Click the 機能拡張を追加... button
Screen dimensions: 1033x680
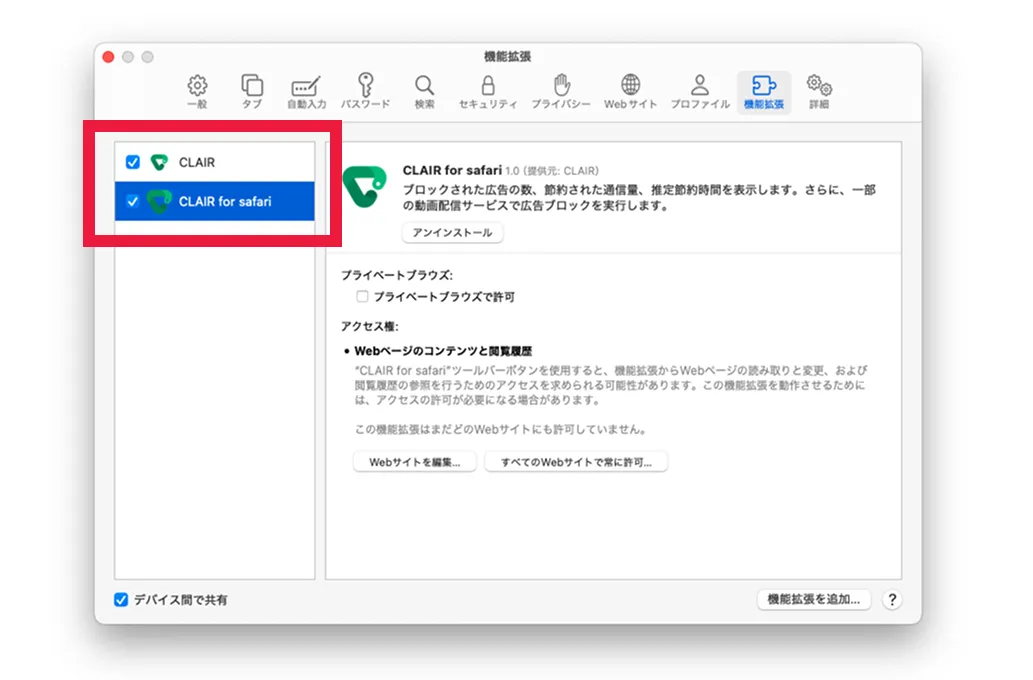coord(814,600)
